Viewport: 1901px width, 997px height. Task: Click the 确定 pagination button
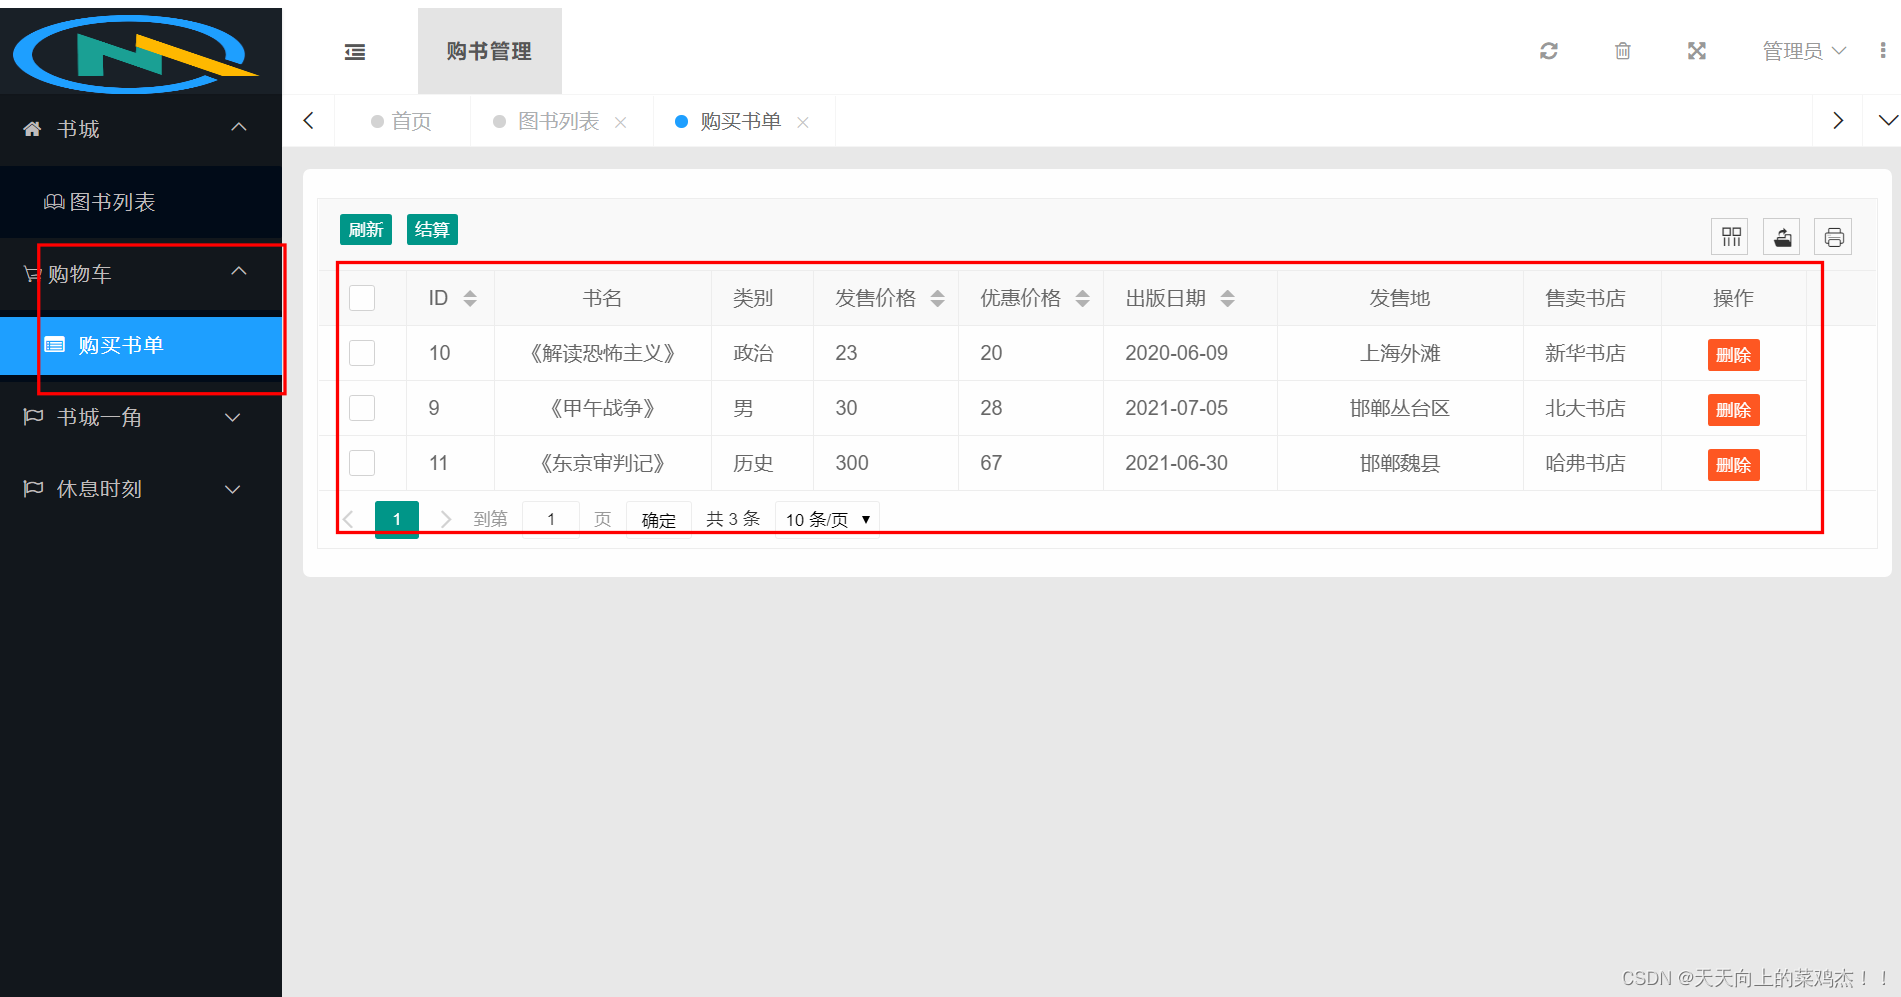click(x=658, y=520)
